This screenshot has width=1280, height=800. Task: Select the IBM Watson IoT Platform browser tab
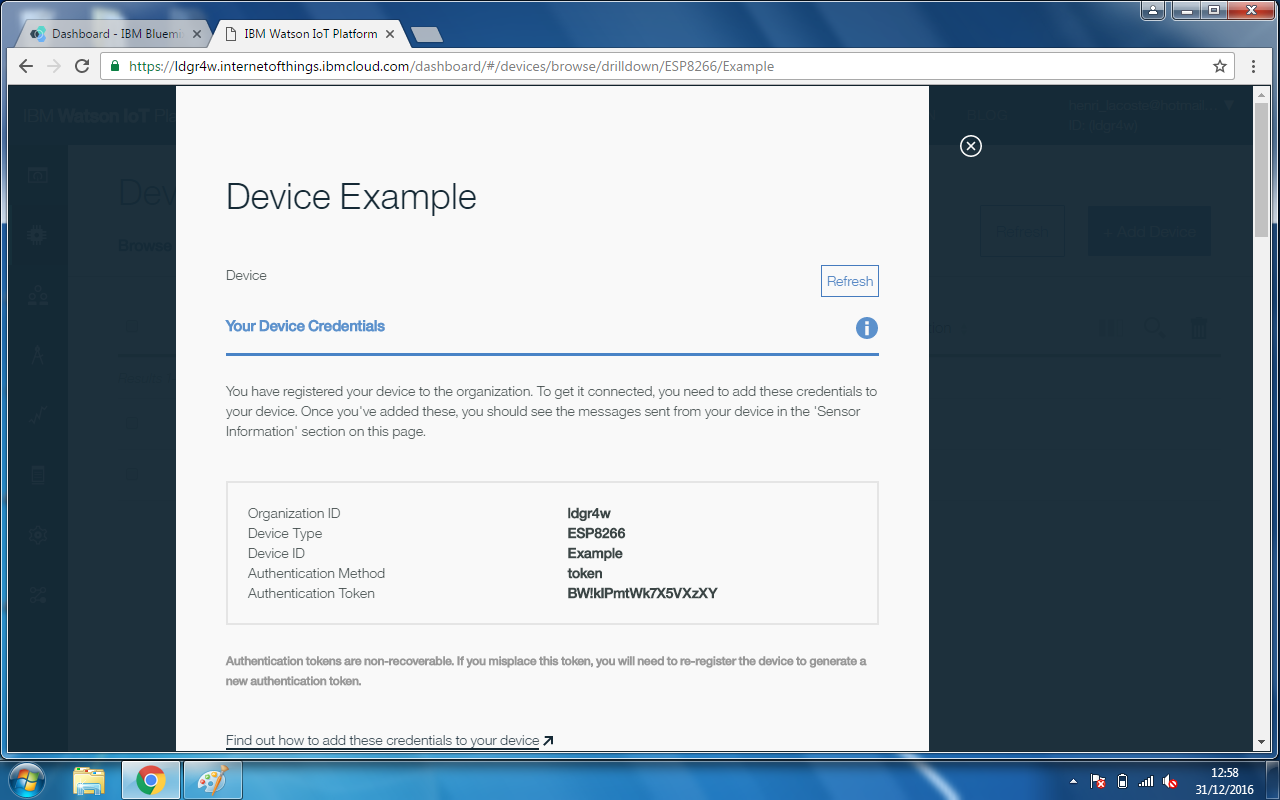(310, 34)
